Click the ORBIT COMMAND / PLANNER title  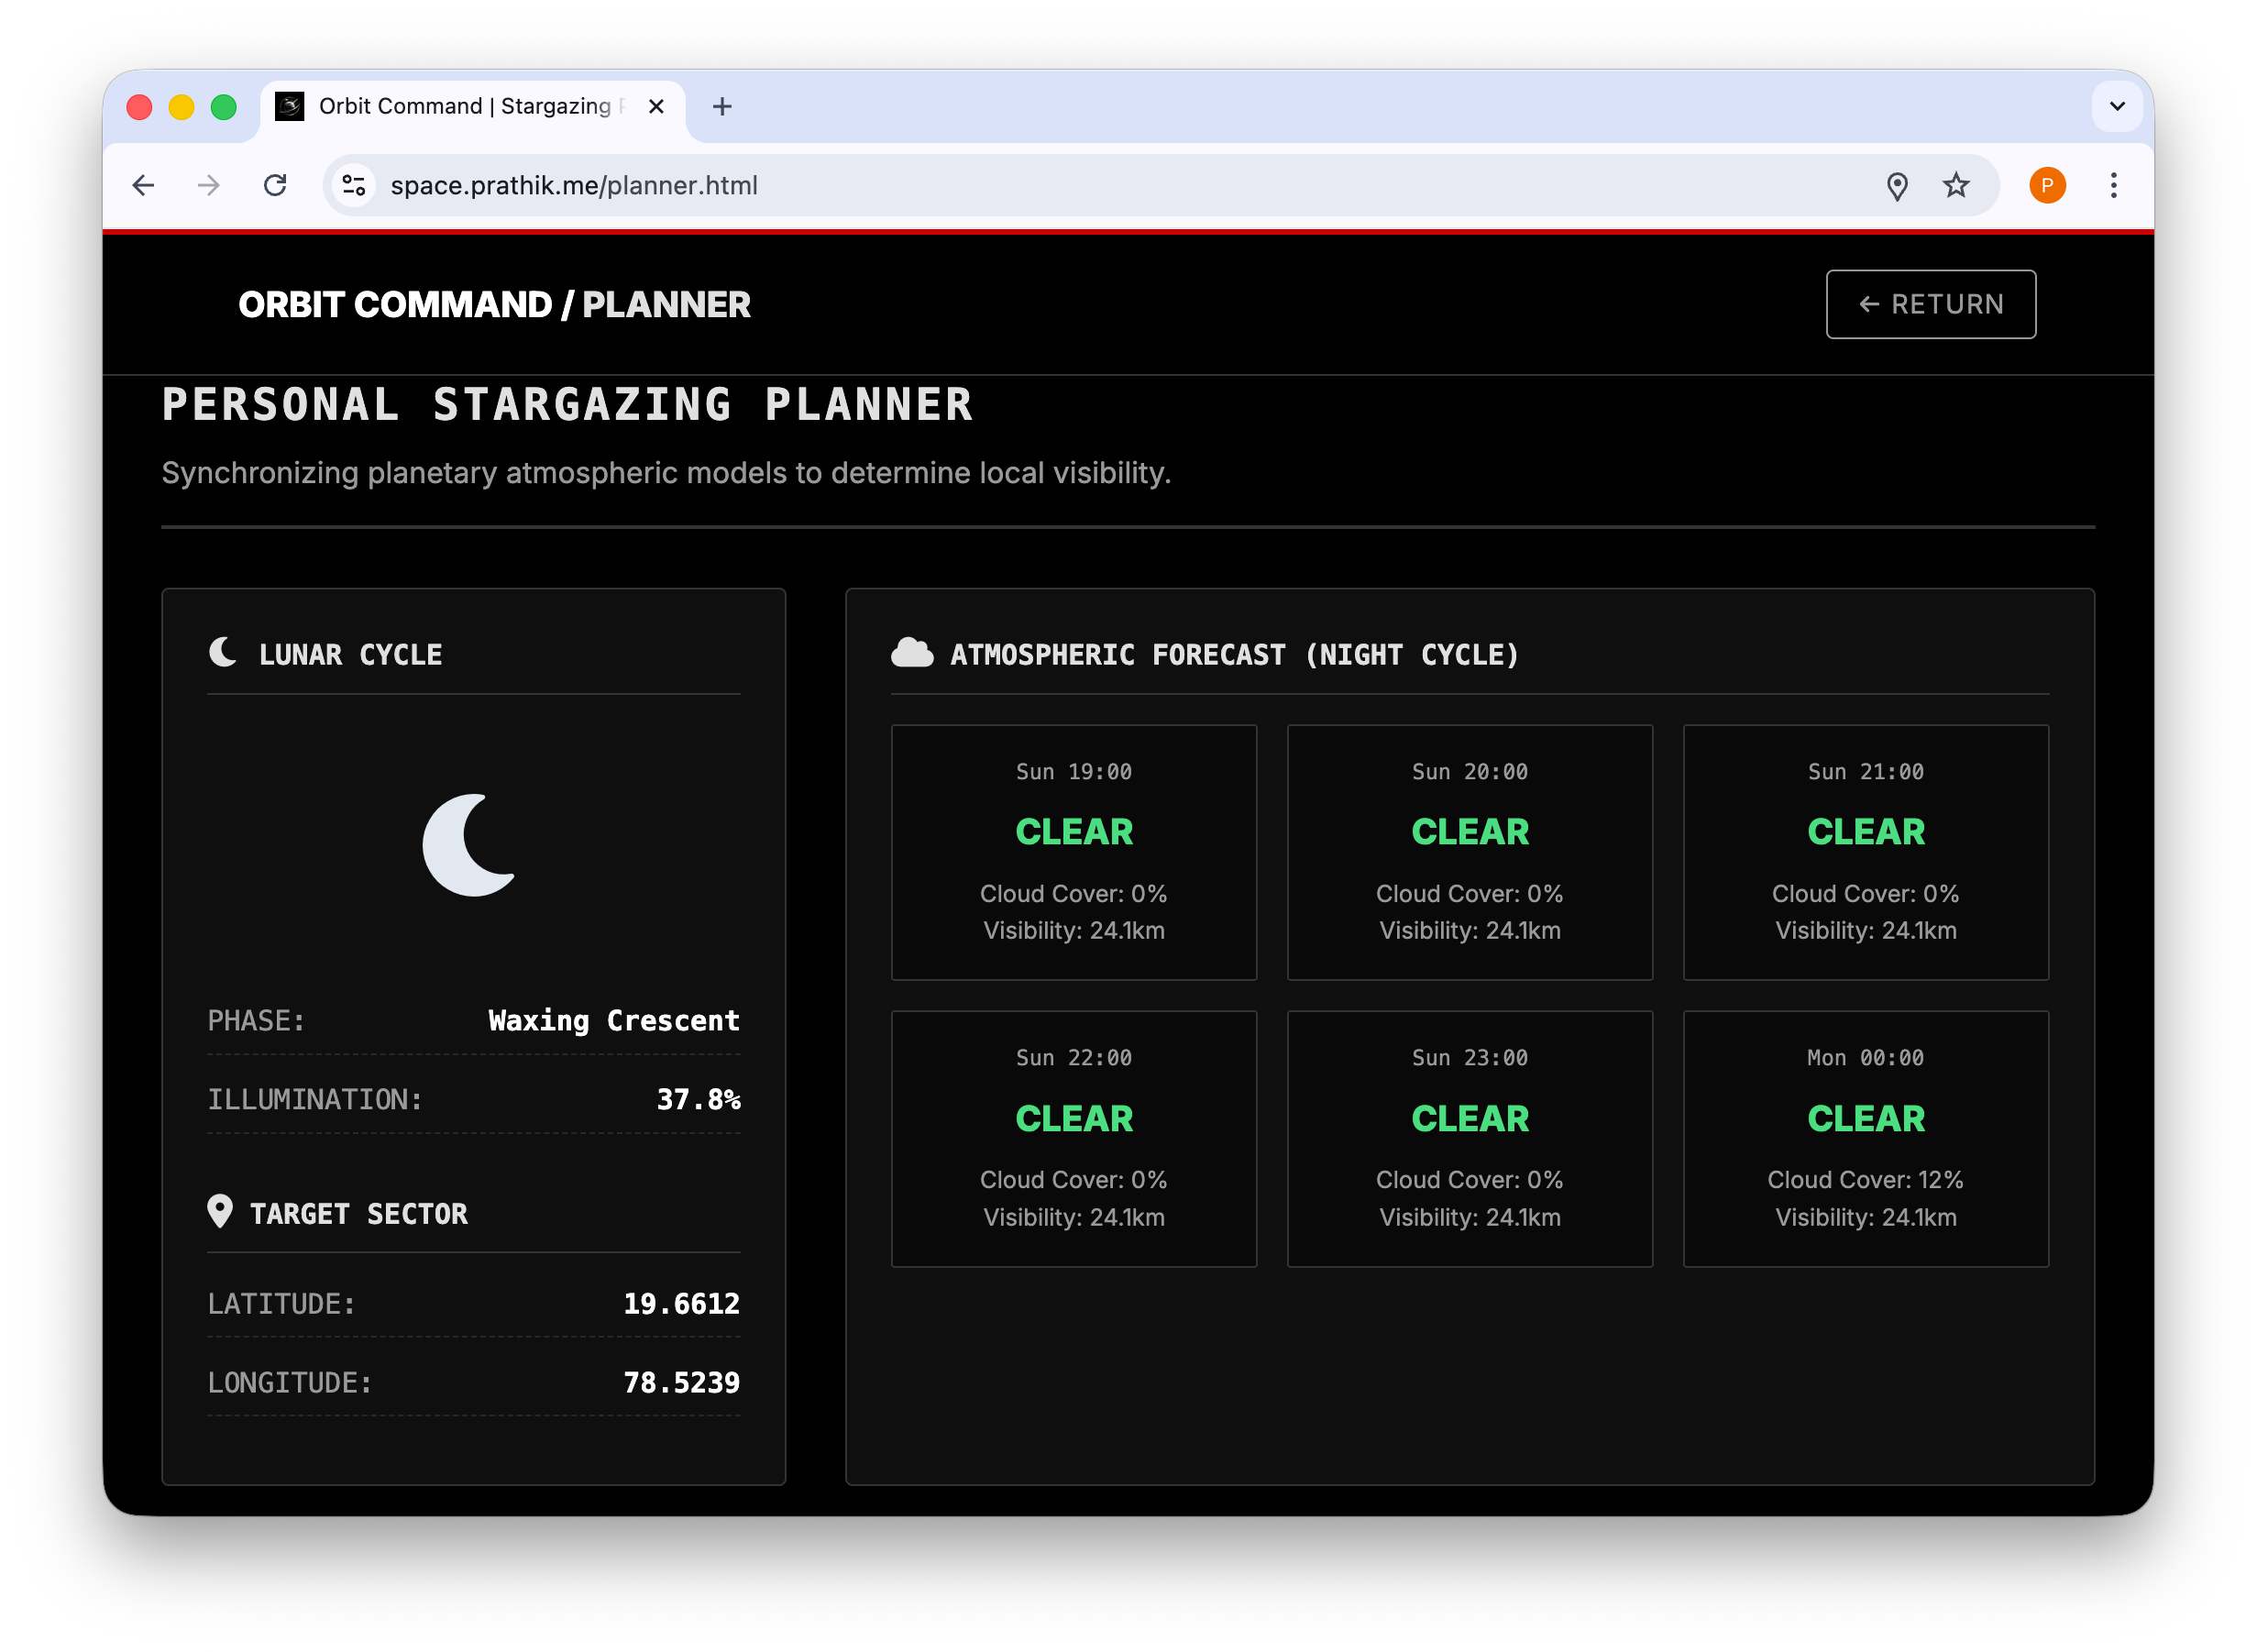pos(494,305)
